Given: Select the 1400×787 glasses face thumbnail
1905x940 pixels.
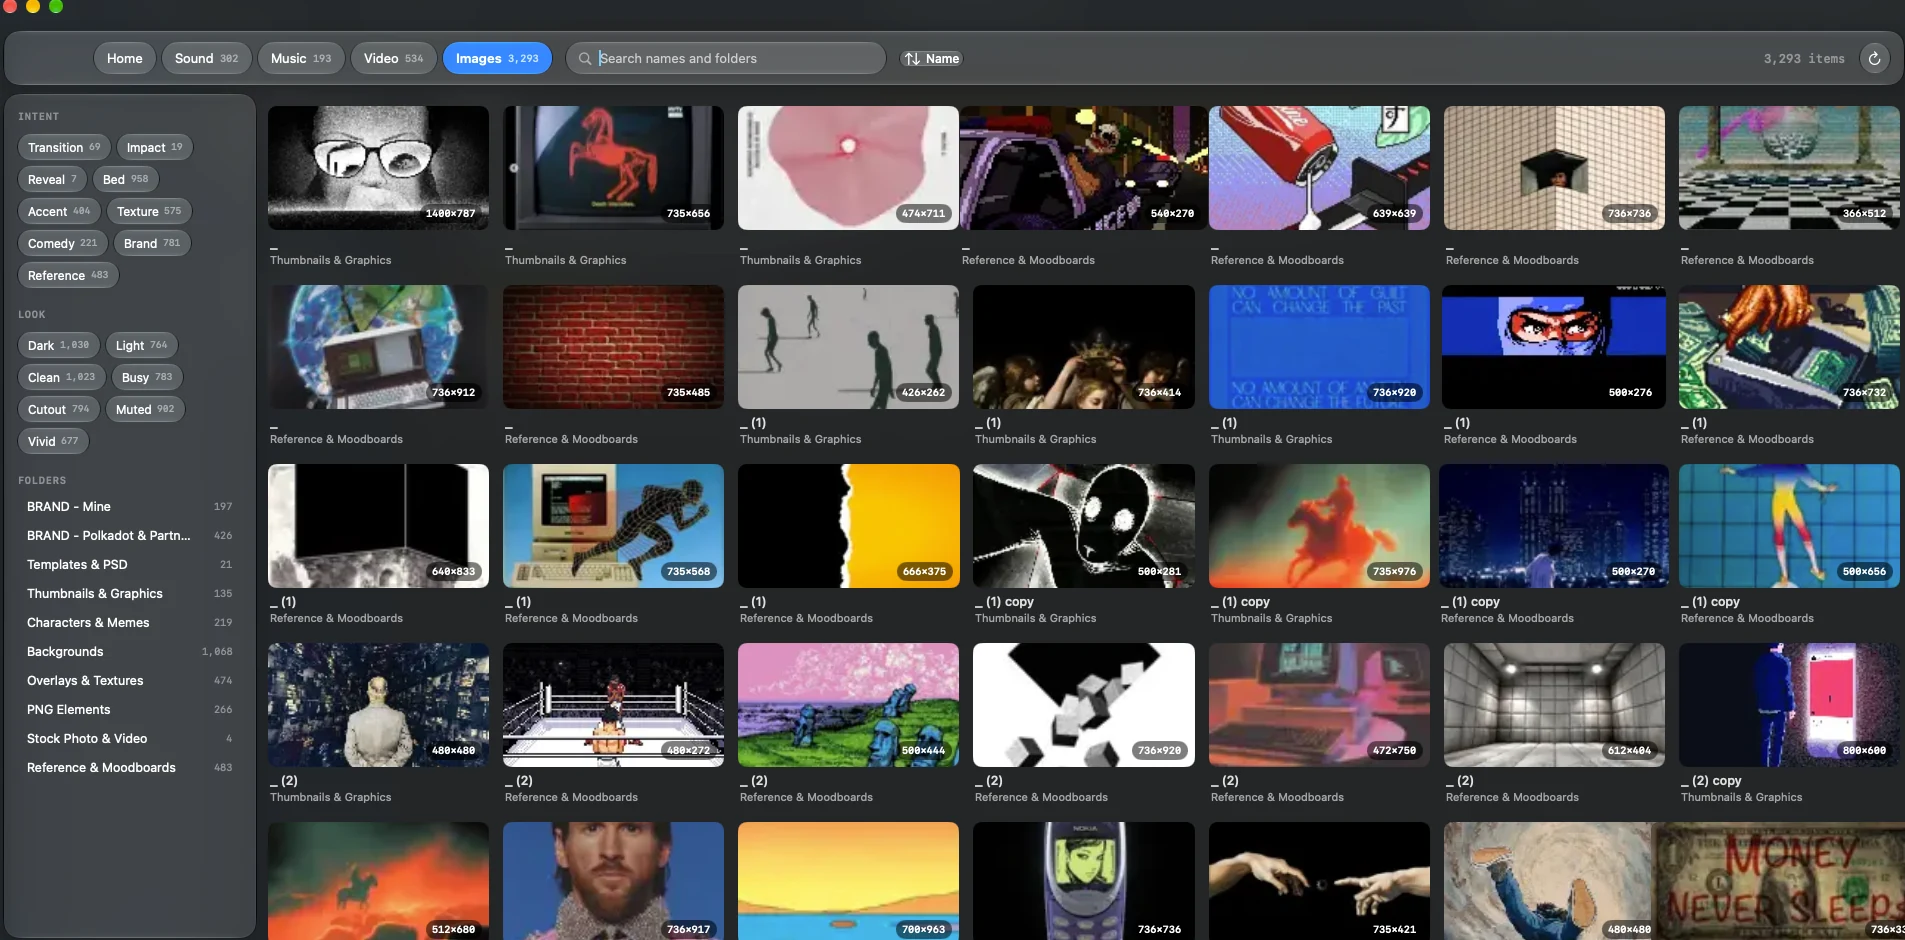Looking at the screenshot, I should 378,168.
